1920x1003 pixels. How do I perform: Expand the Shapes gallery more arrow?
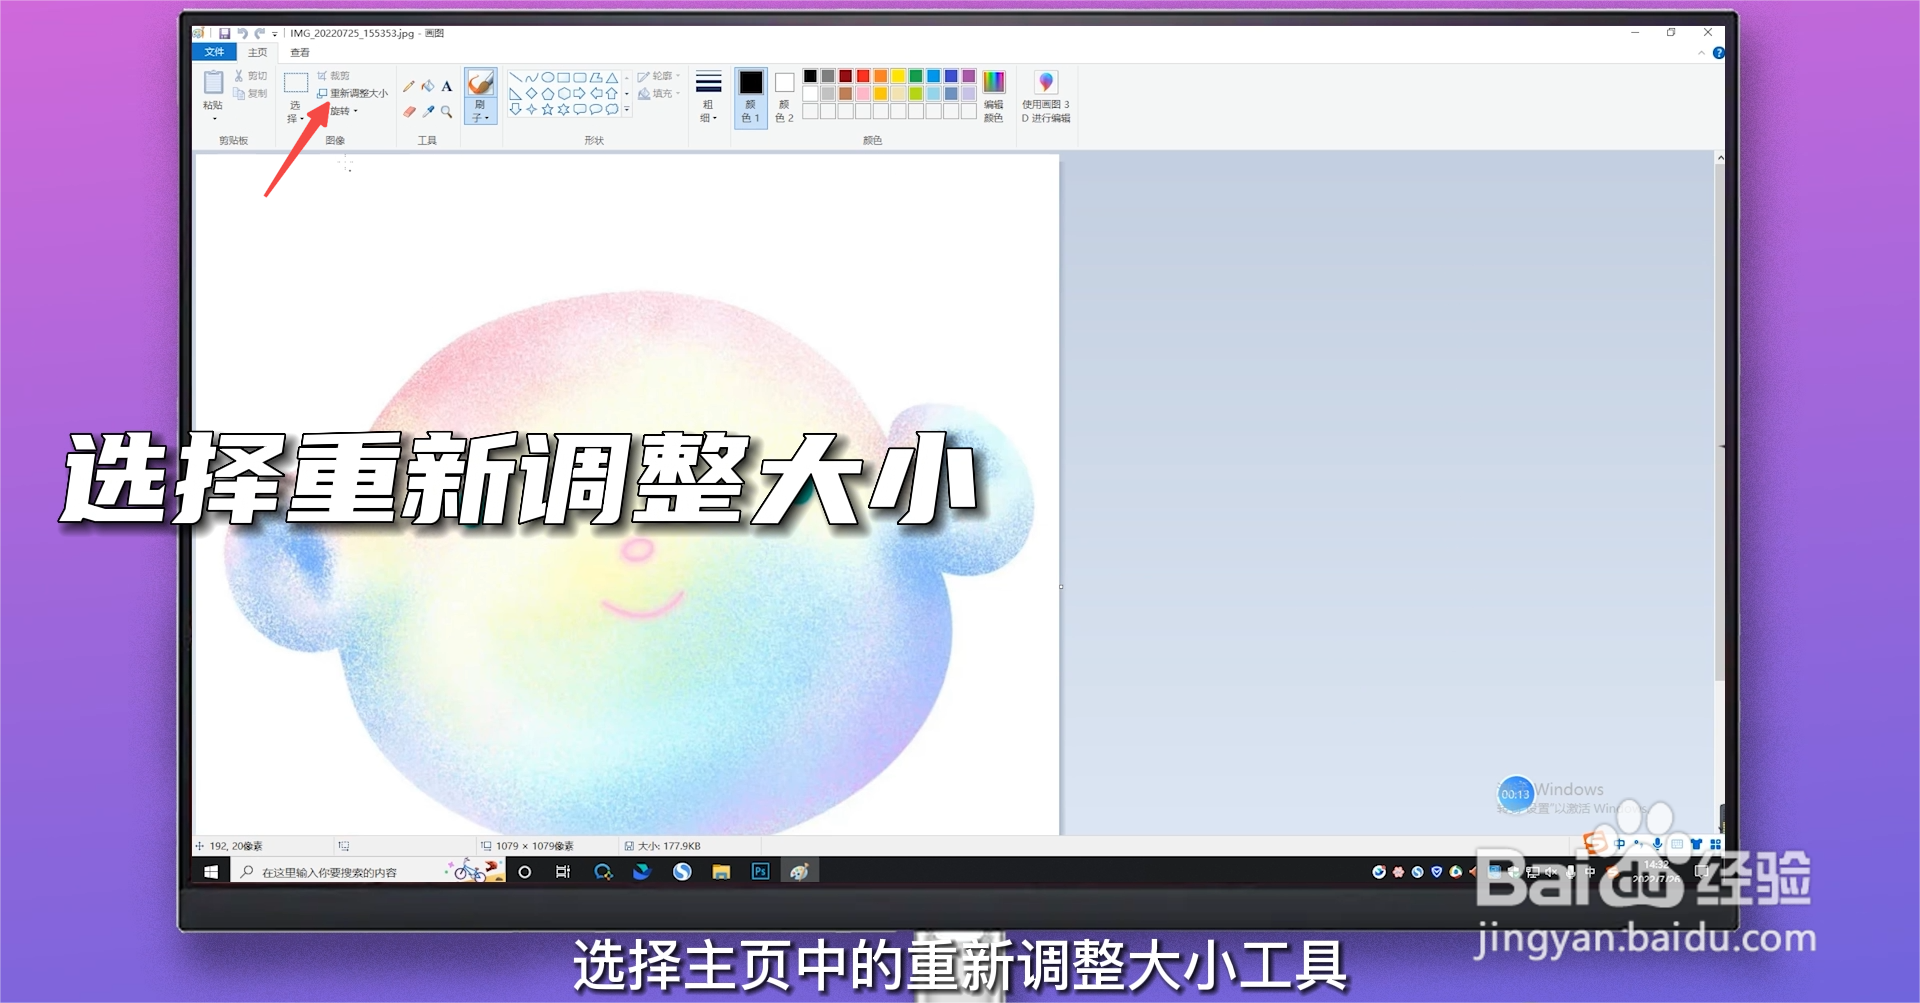click(627, 110)
